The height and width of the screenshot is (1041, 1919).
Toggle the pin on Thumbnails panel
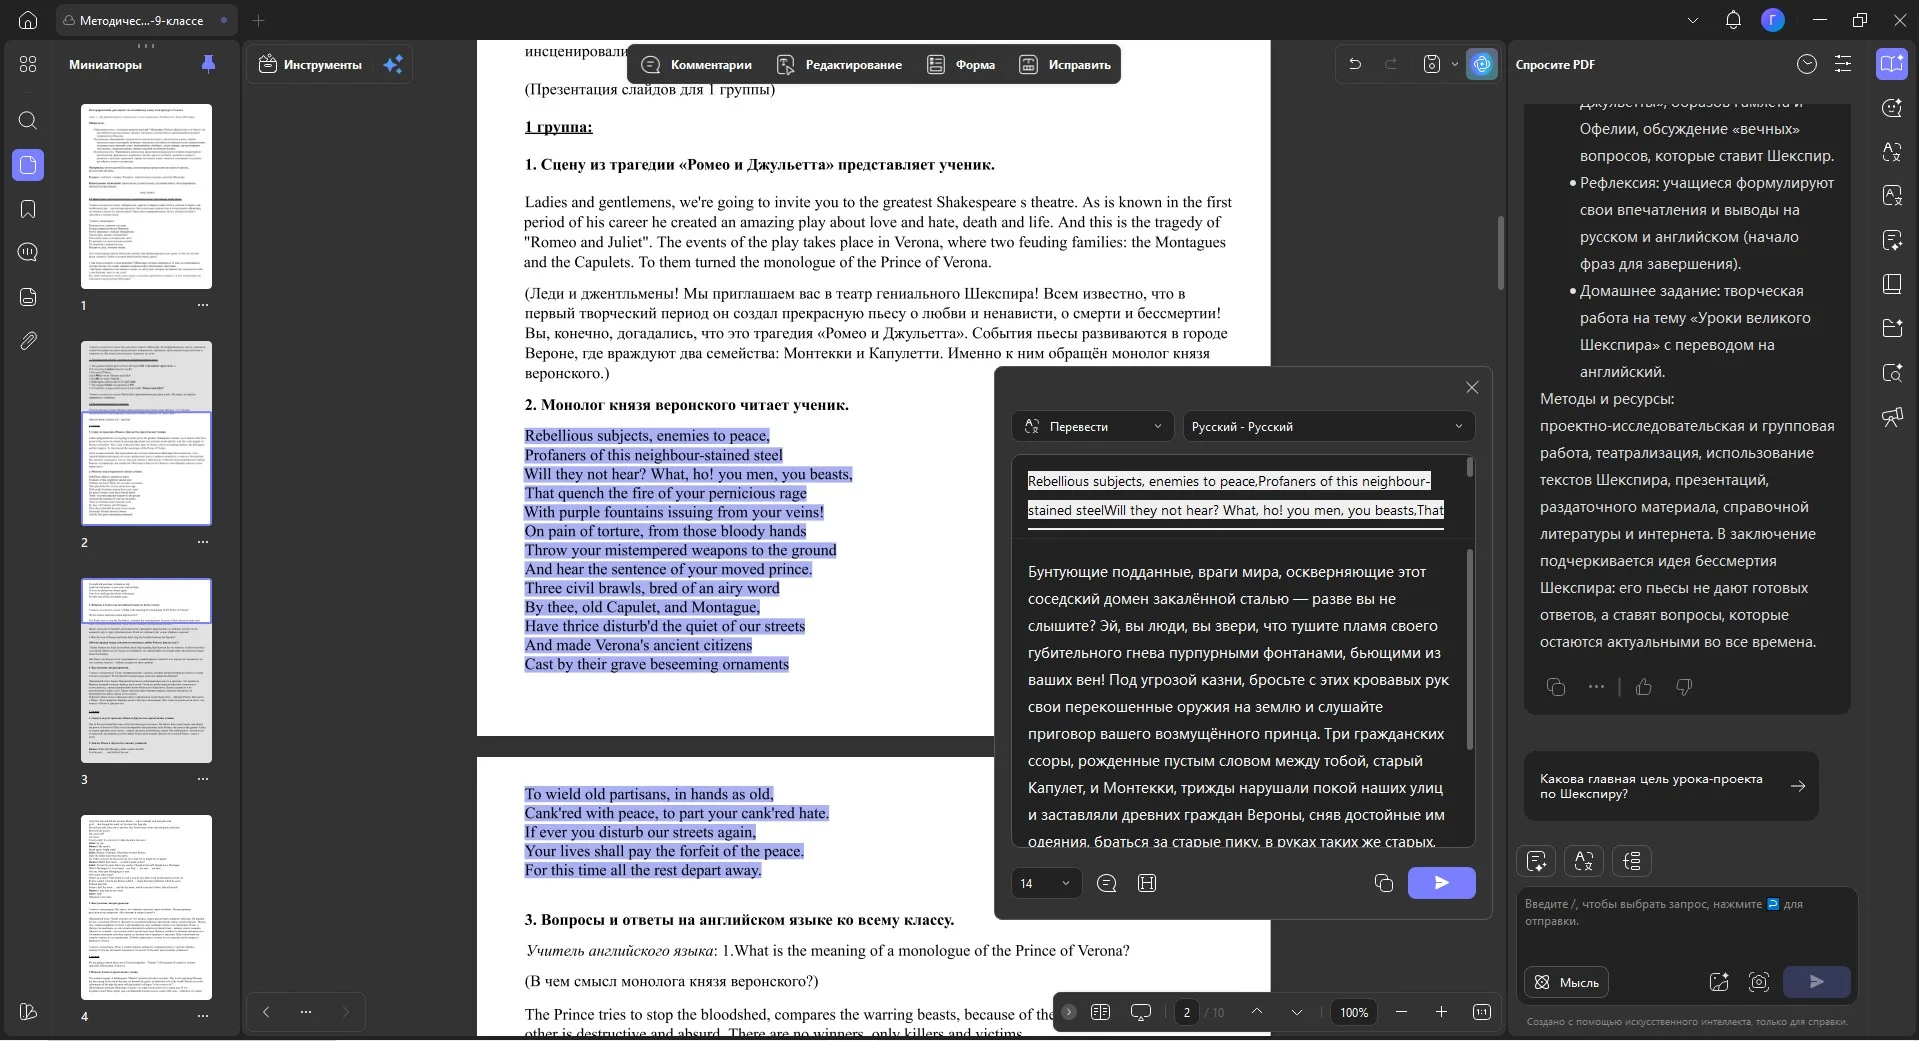tap(208, 64)
